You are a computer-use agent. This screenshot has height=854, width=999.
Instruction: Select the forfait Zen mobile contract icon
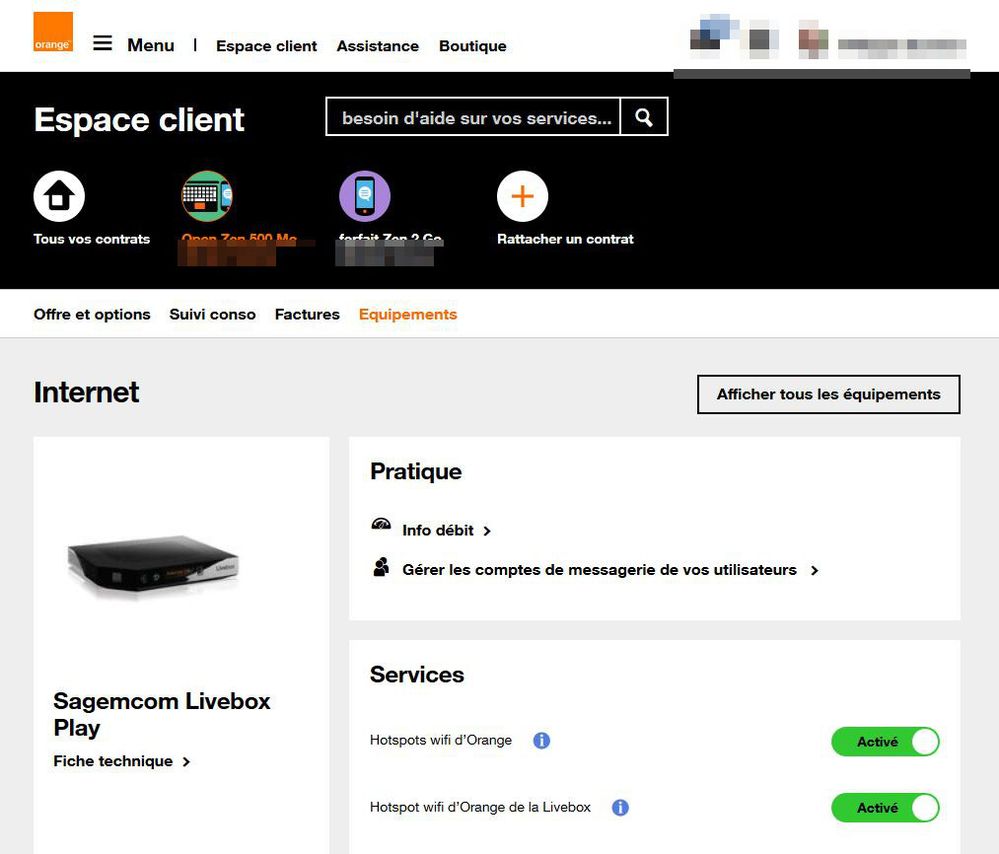coord(365,196)
